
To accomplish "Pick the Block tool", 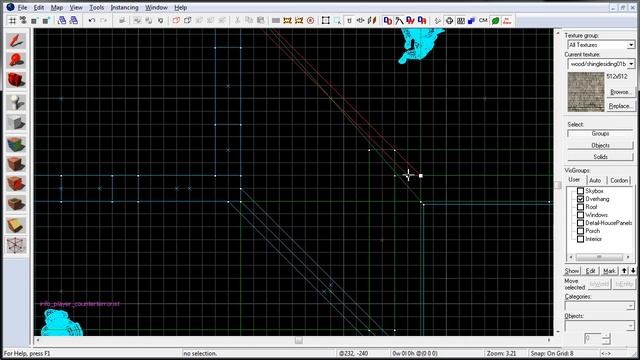I will [16, 122].
